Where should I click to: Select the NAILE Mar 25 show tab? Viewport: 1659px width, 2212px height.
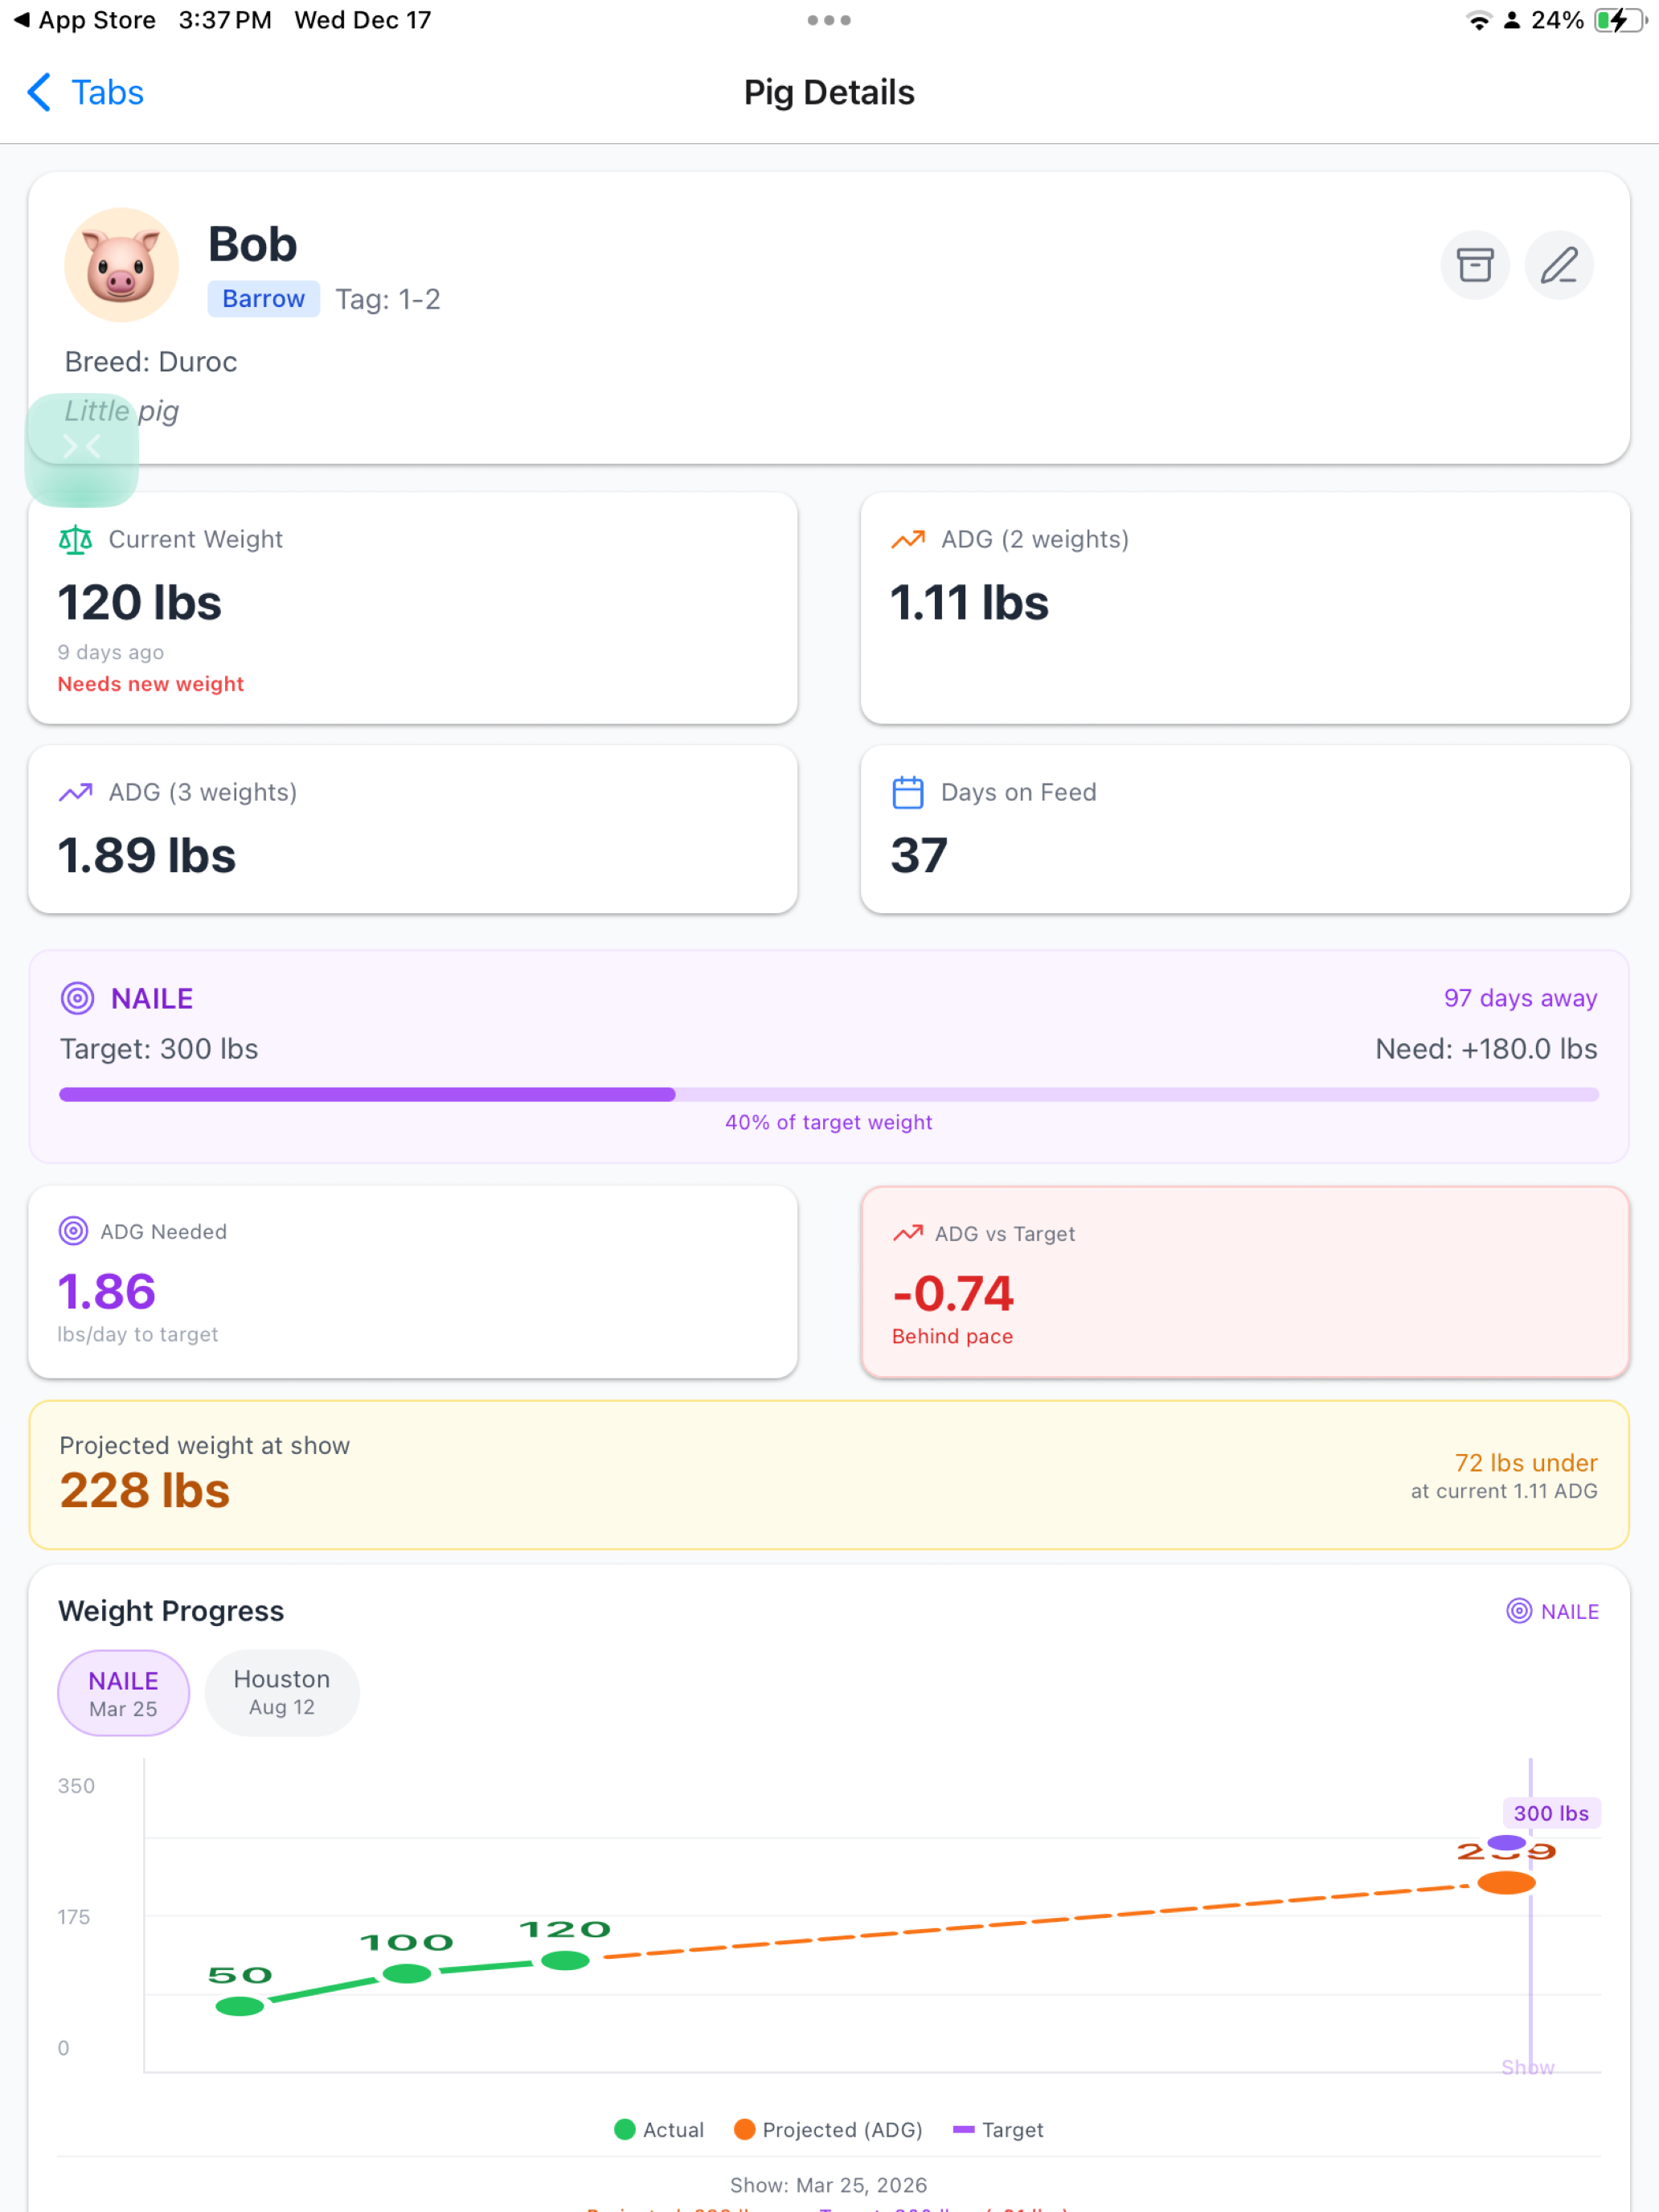pyautogui.click(x=124, y=1693)
